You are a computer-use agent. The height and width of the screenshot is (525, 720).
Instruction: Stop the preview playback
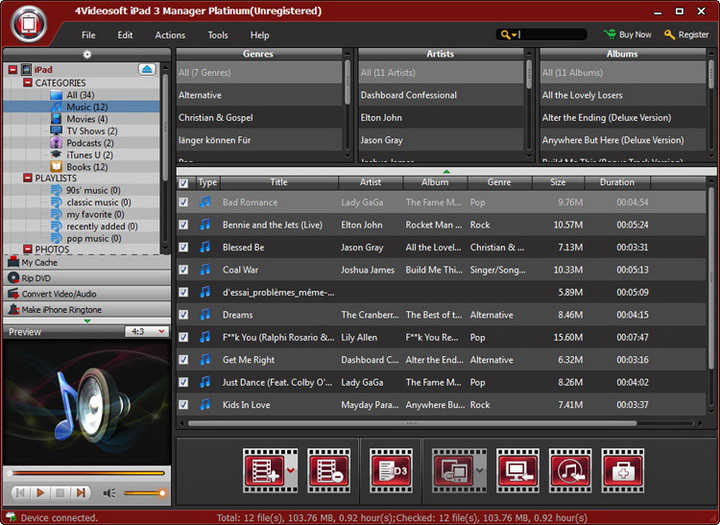click(60, 493)
